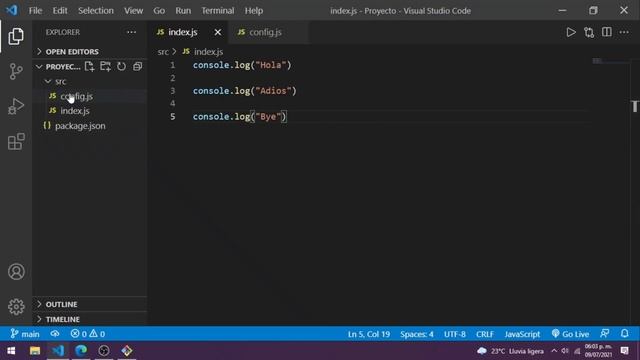640x360 pixels.
Task: Open the Windows Start menu
Action: pos(11,351)
